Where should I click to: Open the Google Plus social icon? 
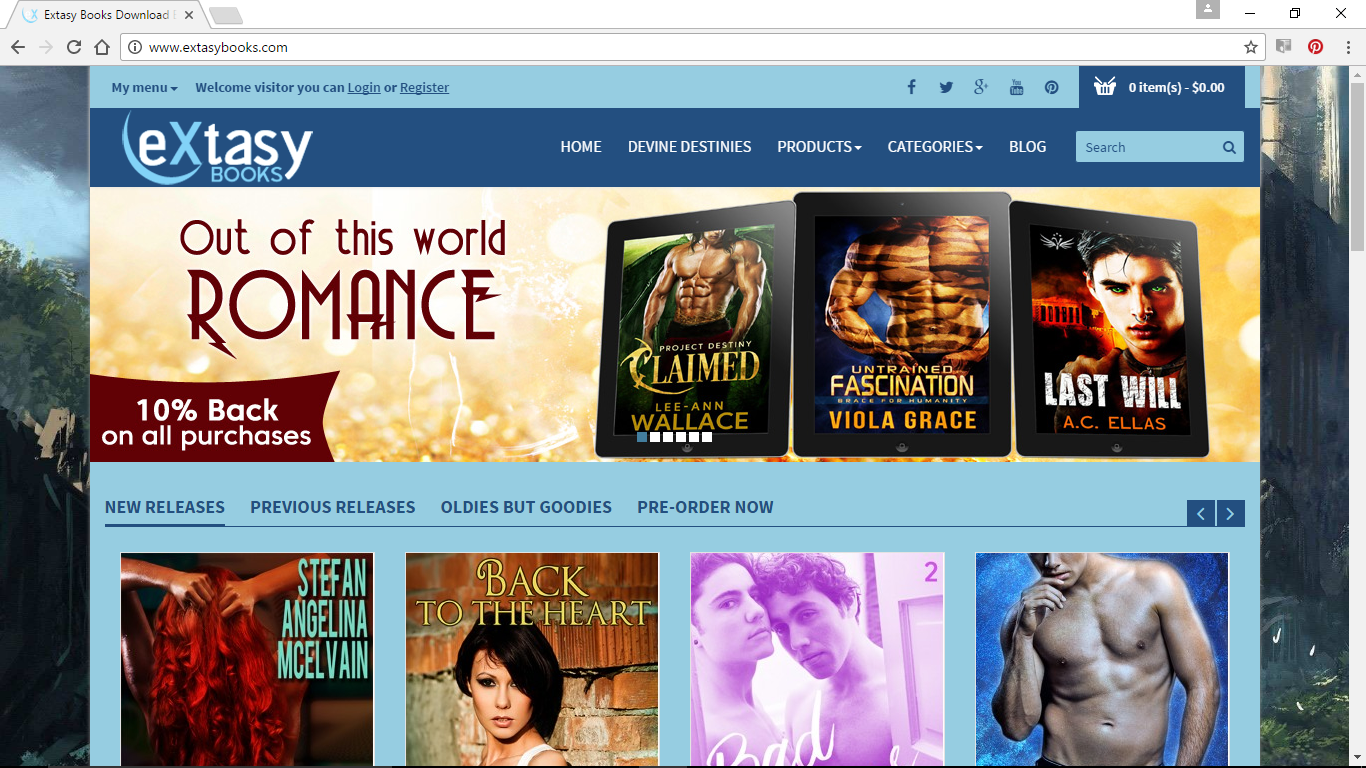[x=981, y=87]
